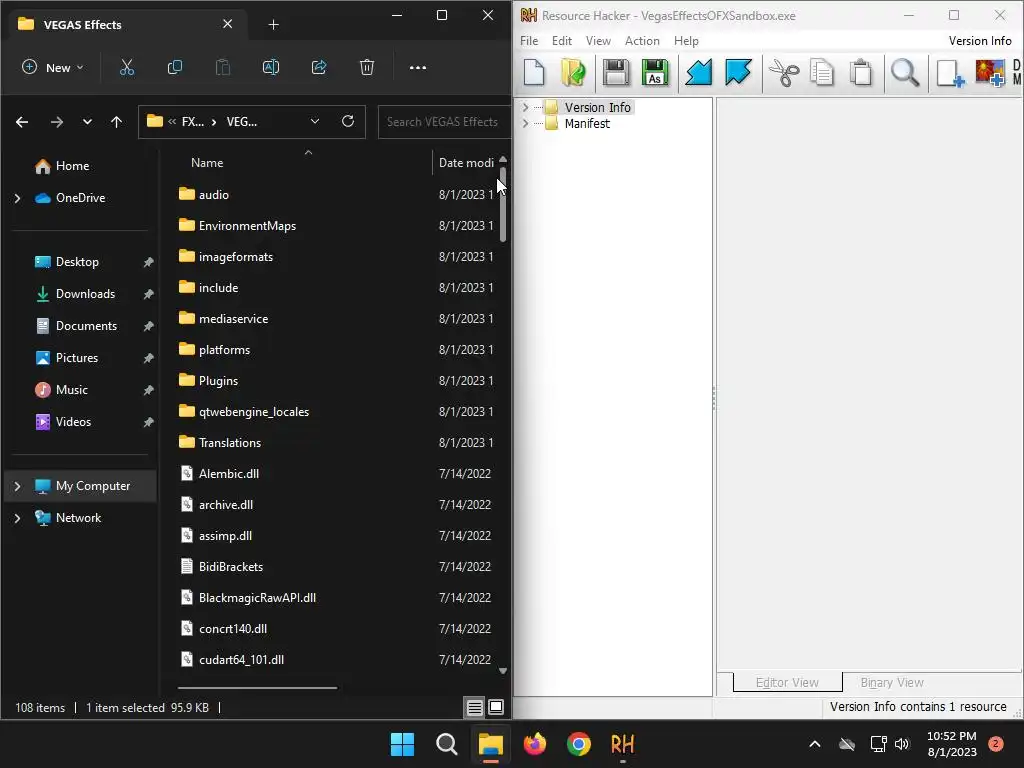Open See more ellipsis in File Explorer
This screenshot has width=1024, height=768.
click(418, 67)
